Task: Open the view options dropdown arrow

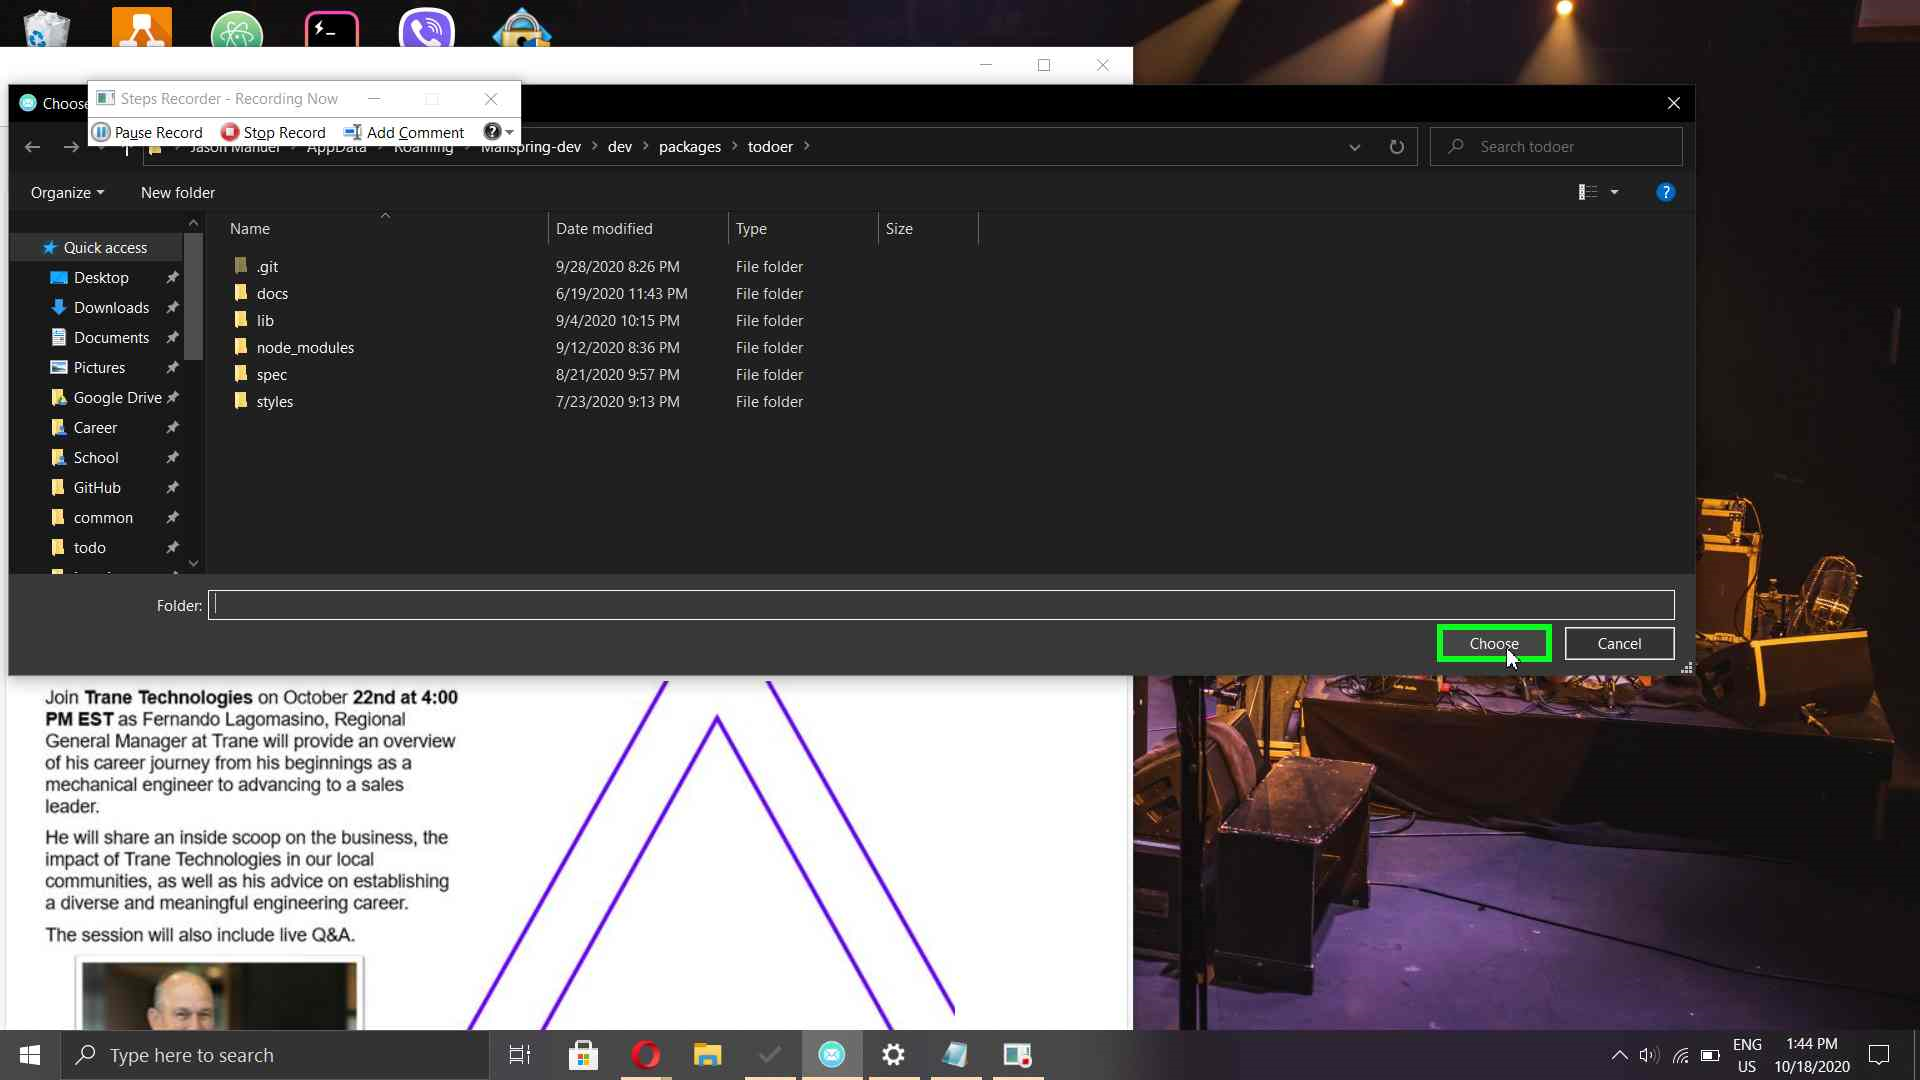Action: tap(1614, 192)
